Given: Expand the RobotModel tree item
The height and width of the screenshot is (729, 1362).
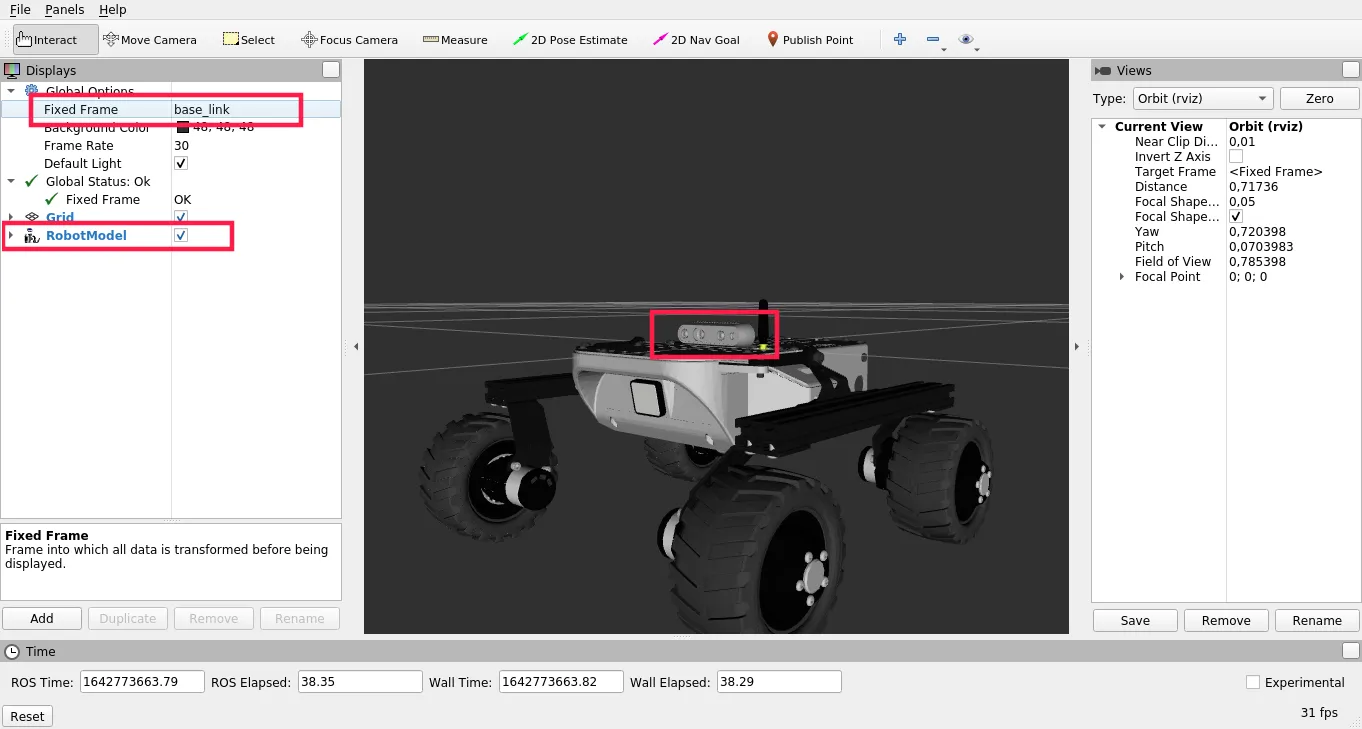Looking at the screenshot, I should [11, 235].
